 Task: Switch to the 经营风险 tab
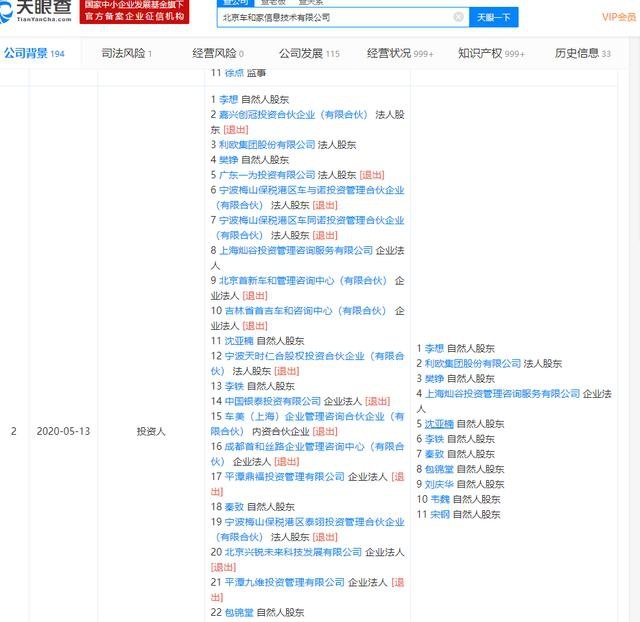coord(218,53)
